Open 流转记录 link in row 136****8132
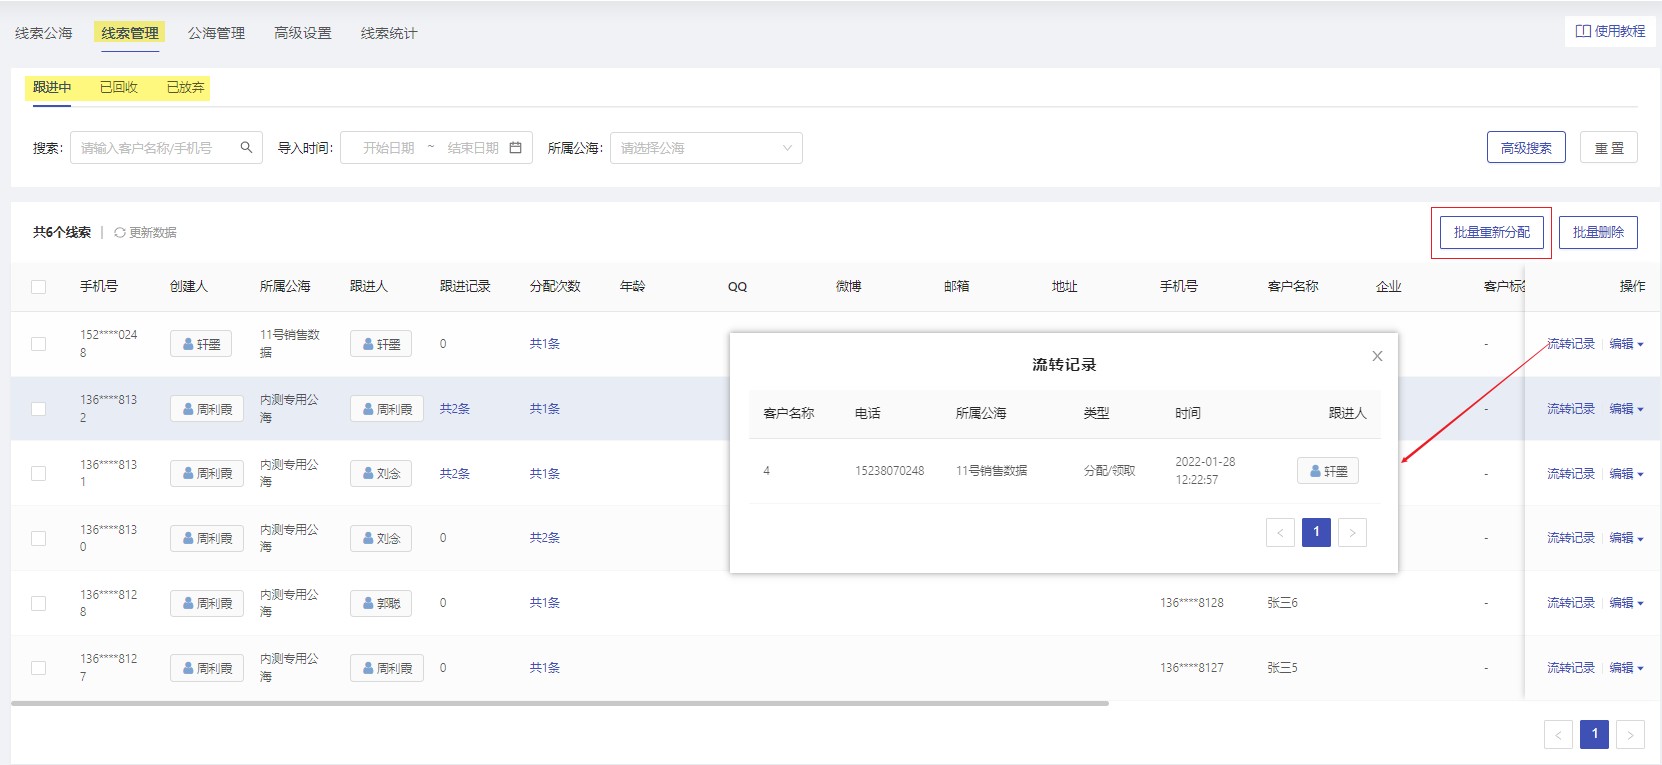Image resolution: width=1662 pixels, height=765 pixels. tap(1571, 409)
